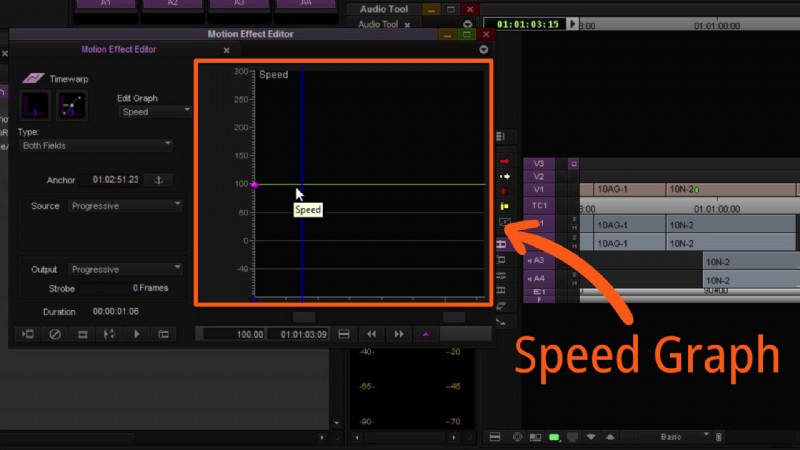800x450 pixels.
Task: Expand the Type Both Fields dropdown
Action: click(96, 145)
